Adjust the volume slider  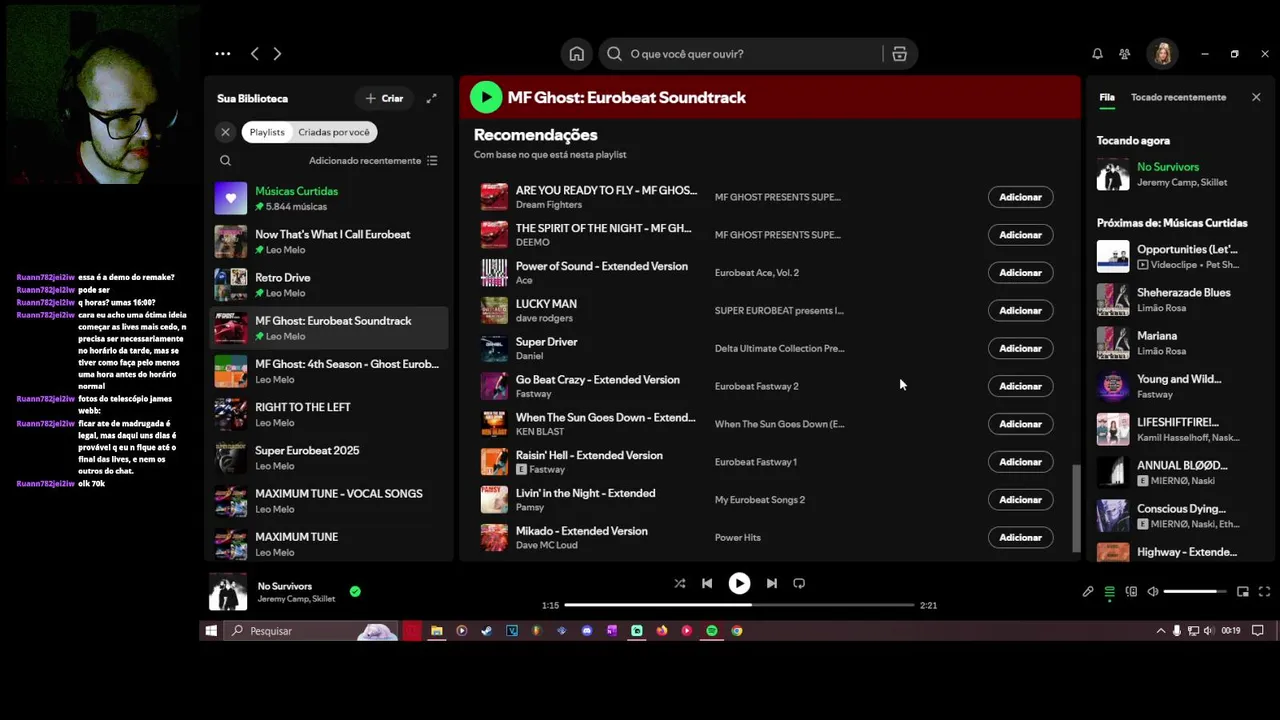[x=1195, y=592]
